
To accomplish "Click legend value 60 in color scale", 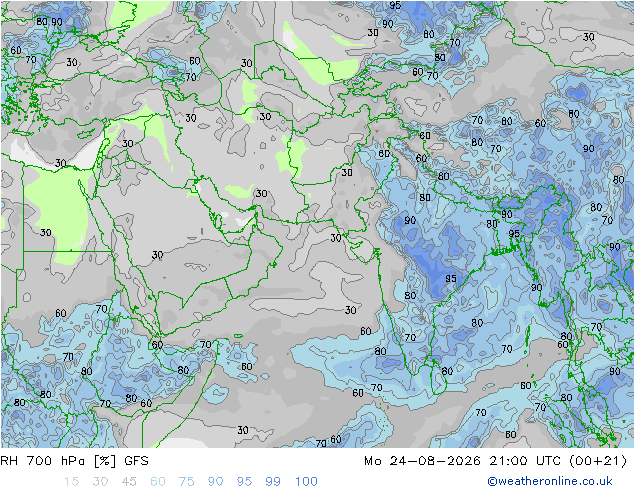I will tap(158, 482).
